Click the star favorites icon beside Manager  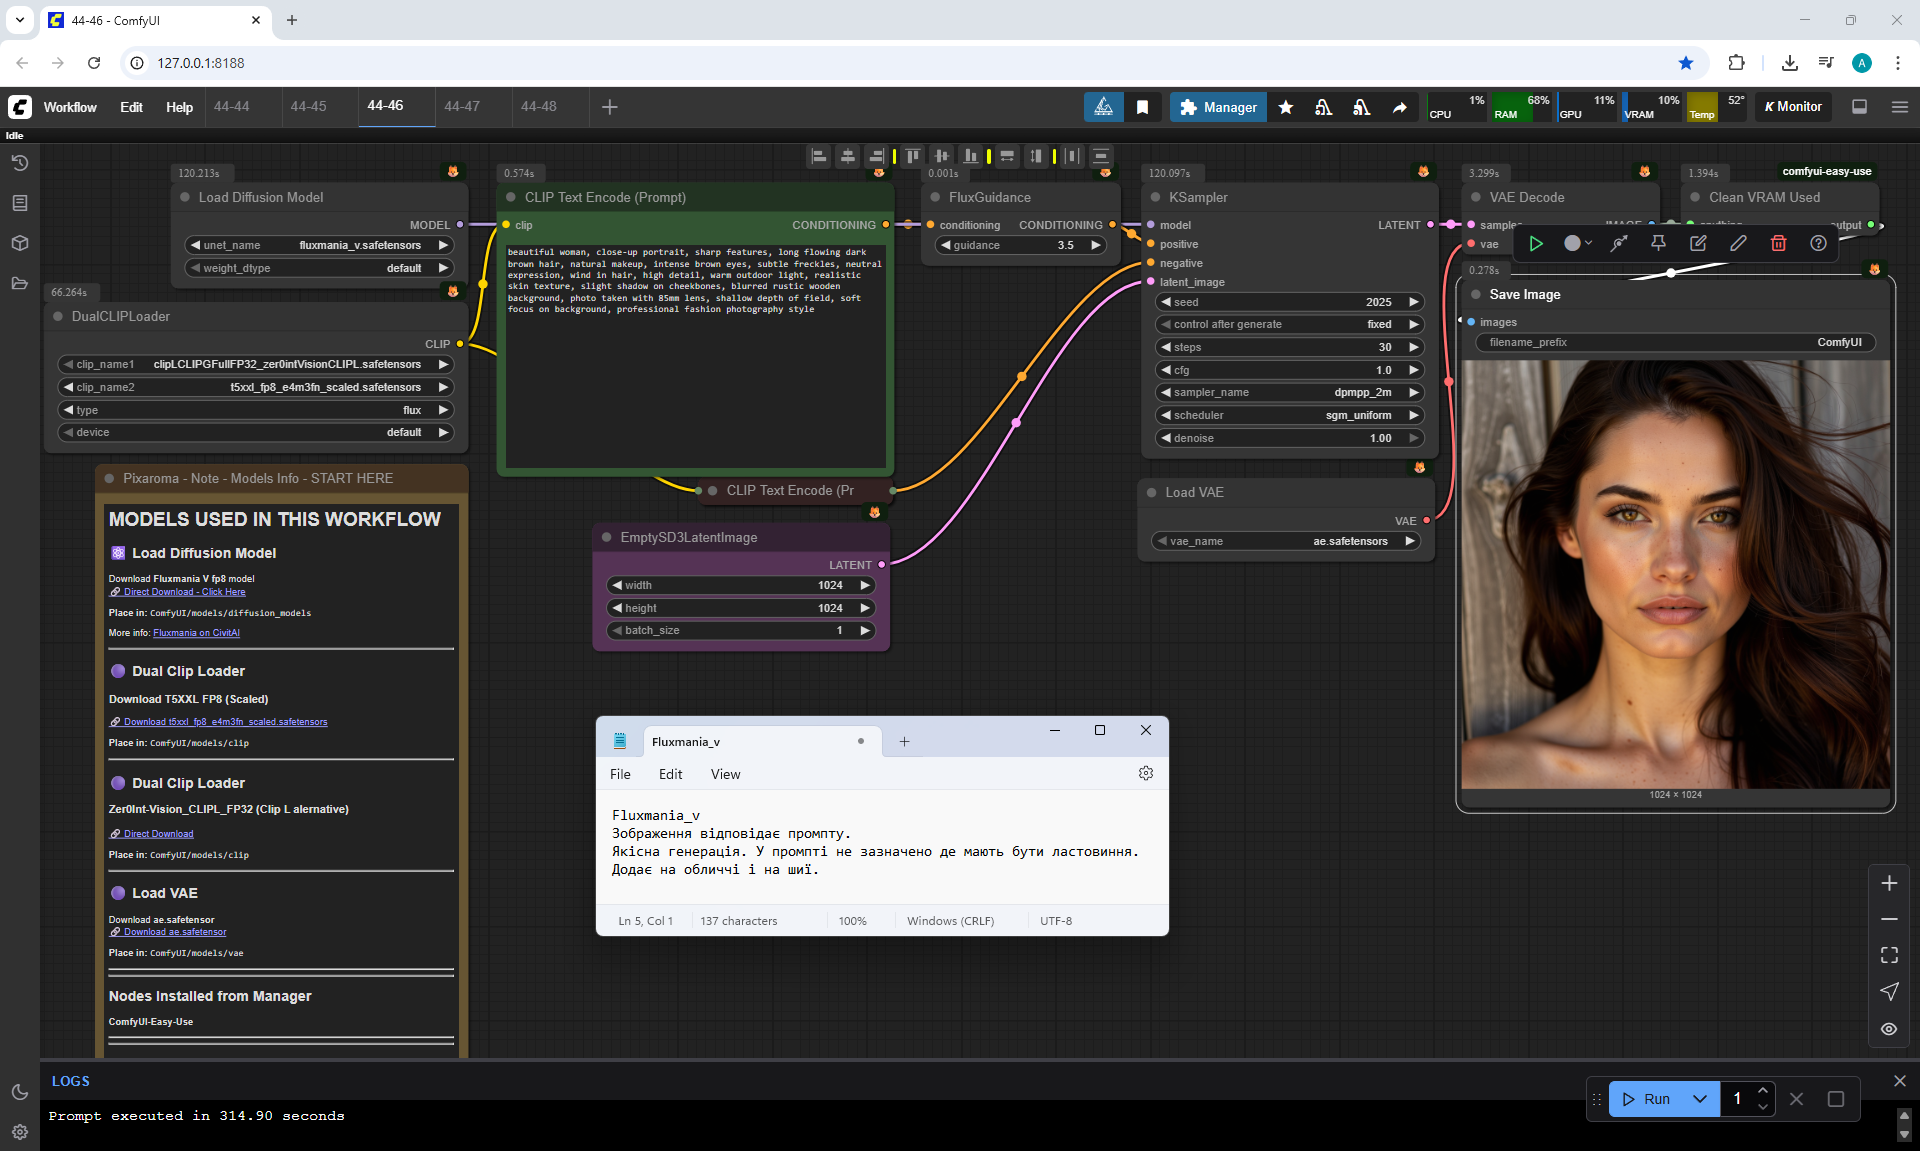point(1286,107)
